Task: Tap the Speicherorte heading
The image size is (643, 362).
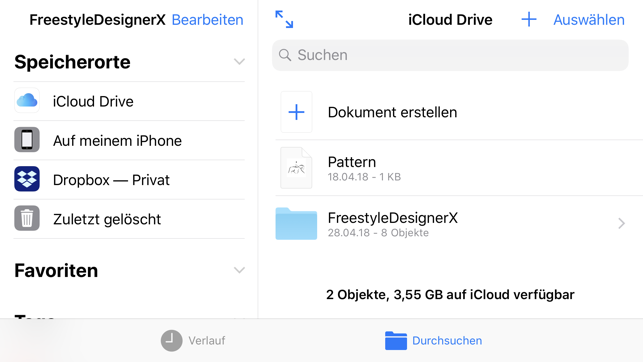Action: click(72, 62)
